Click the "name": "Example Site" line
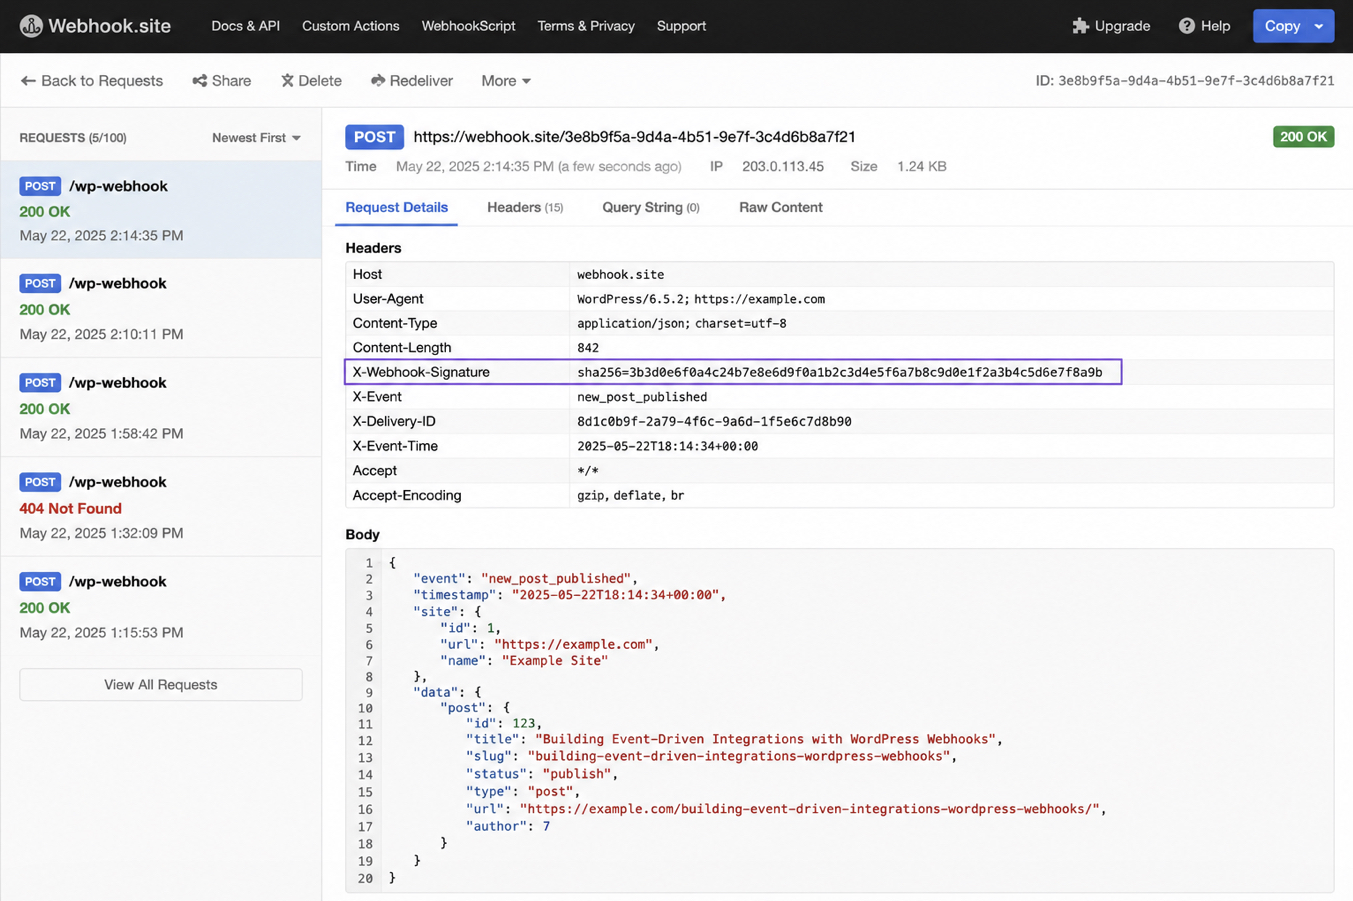1353x901 pixels. click(524, 660)
